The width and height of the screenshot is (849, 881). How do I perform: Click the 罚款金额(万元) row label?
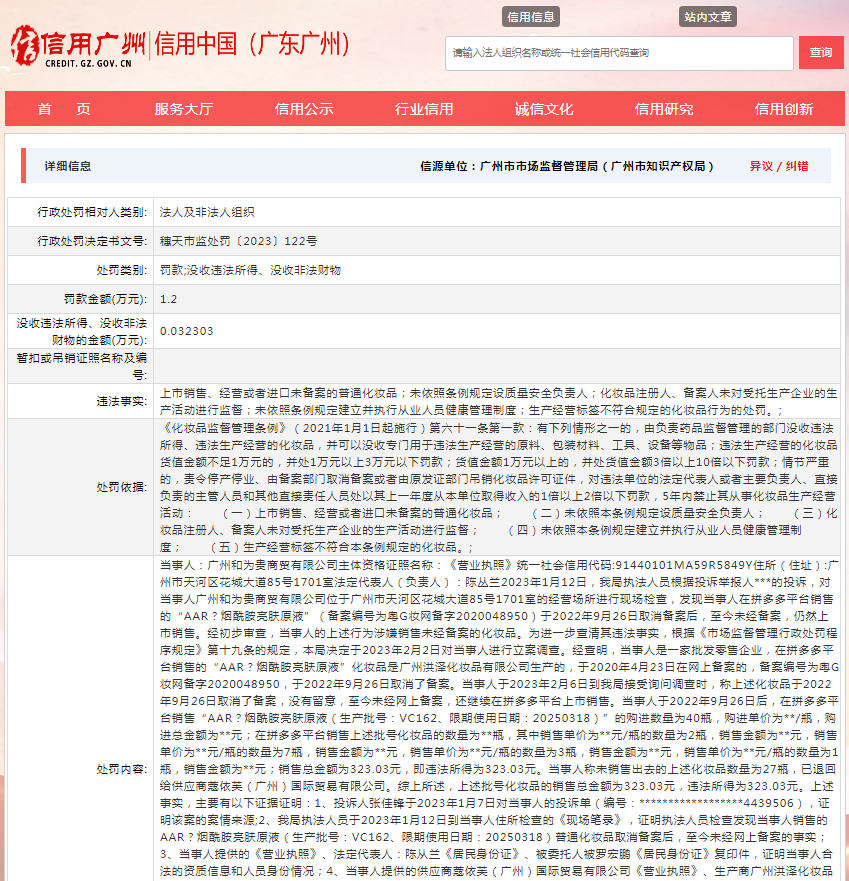coord(105,299)
